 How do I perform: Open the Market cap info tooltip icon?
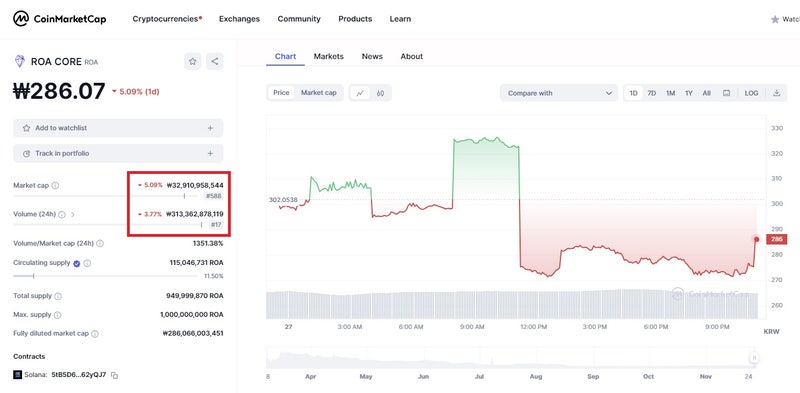[x=55, y=185]
